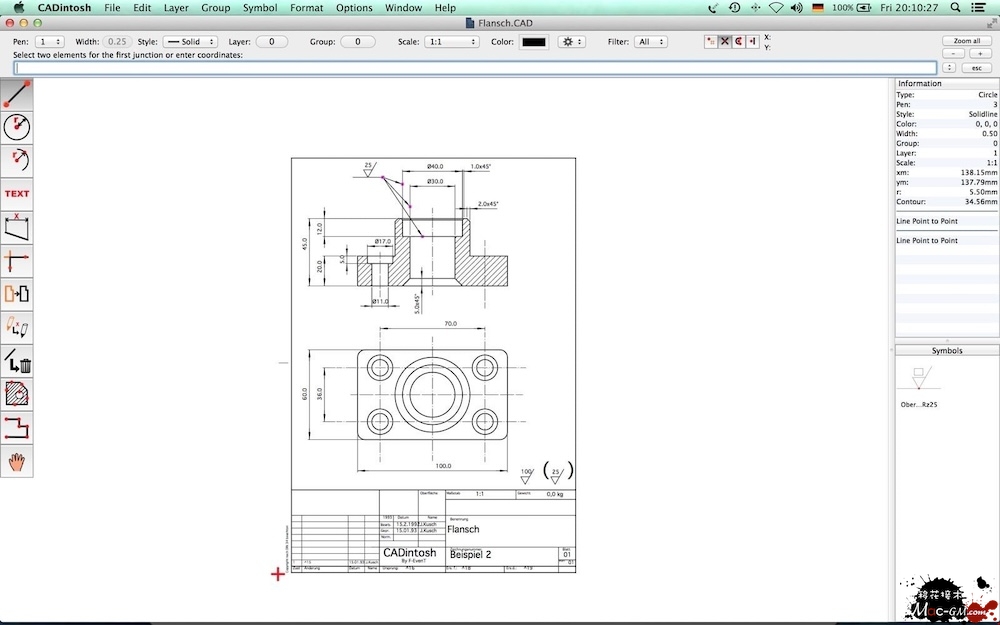Click the Width value field
Viewport: 1000px width, 625px height.
click(x=117, y=41)
